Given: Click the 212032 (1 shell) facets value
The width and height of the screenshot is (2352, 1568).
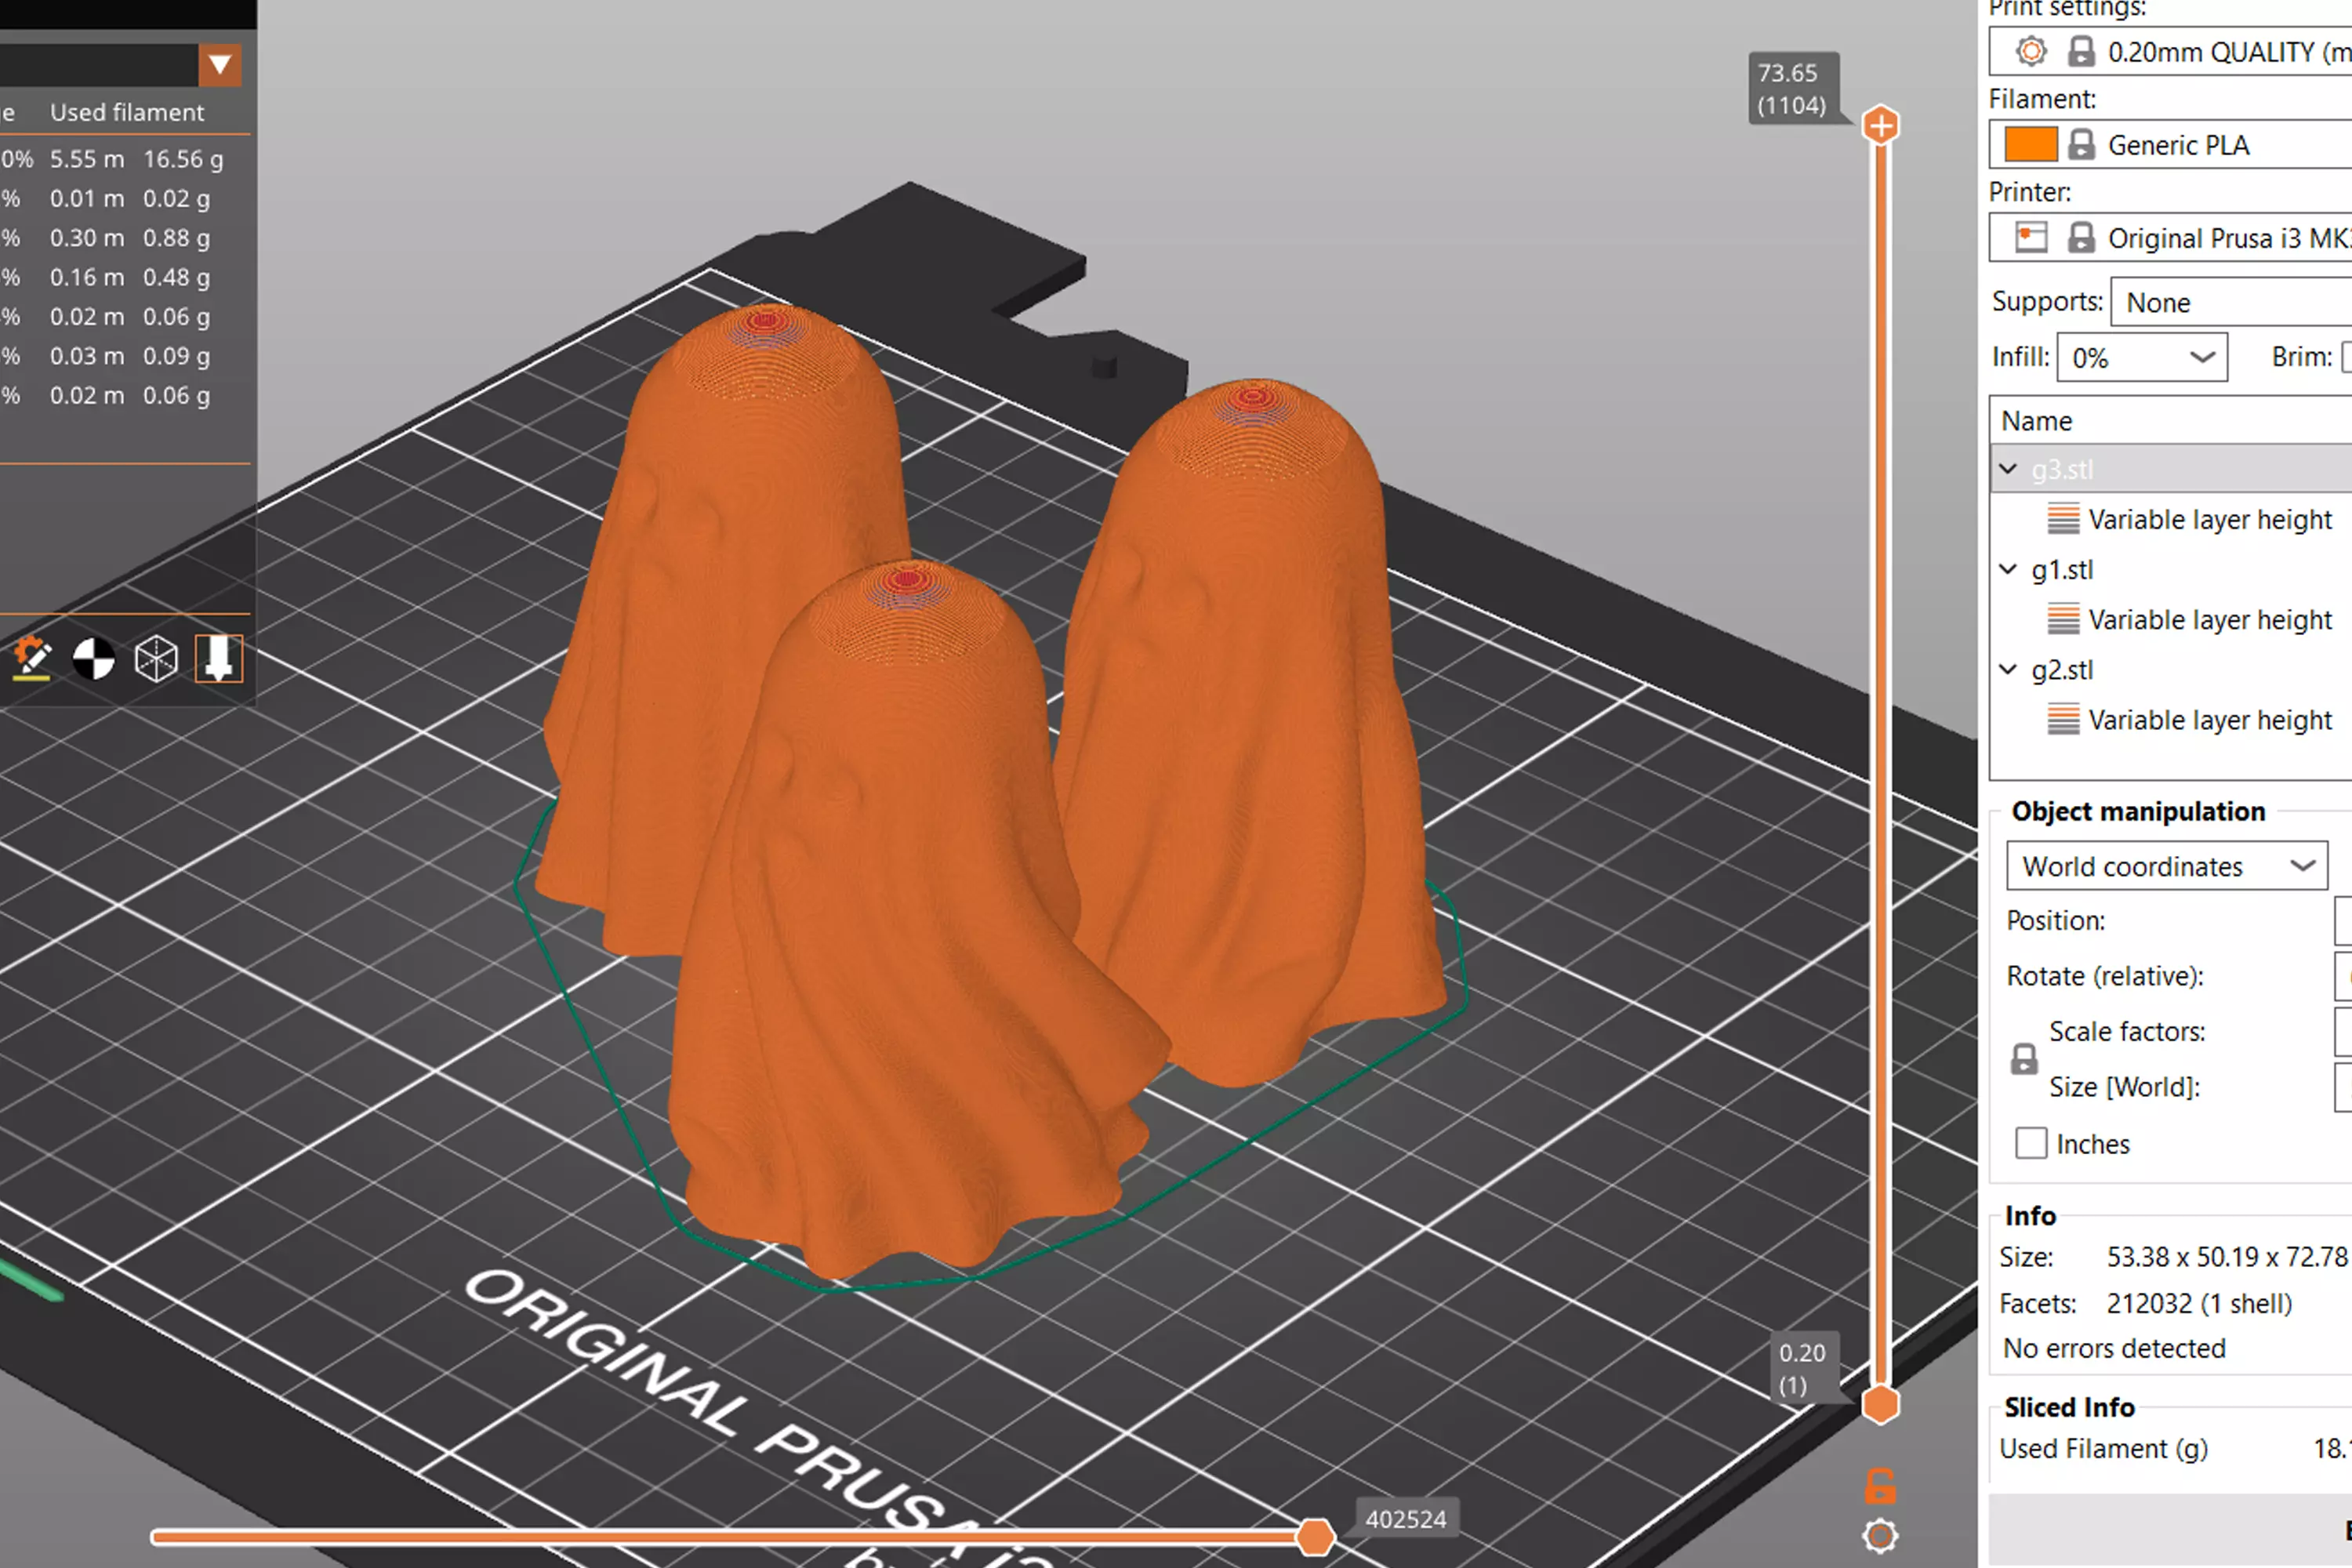Looking at the screenshot, I should (x=2199, y=1303).
